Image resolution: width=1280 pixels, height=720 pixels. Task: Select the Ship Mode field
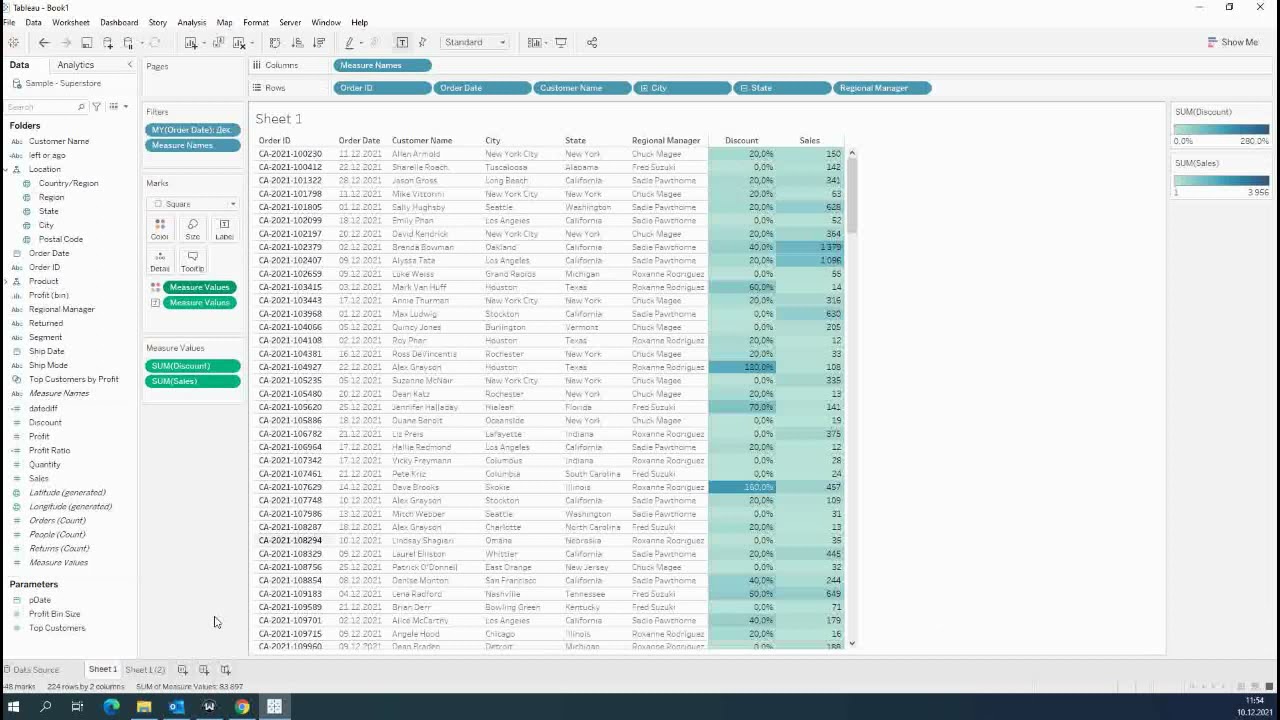click(x=48, y=365)
